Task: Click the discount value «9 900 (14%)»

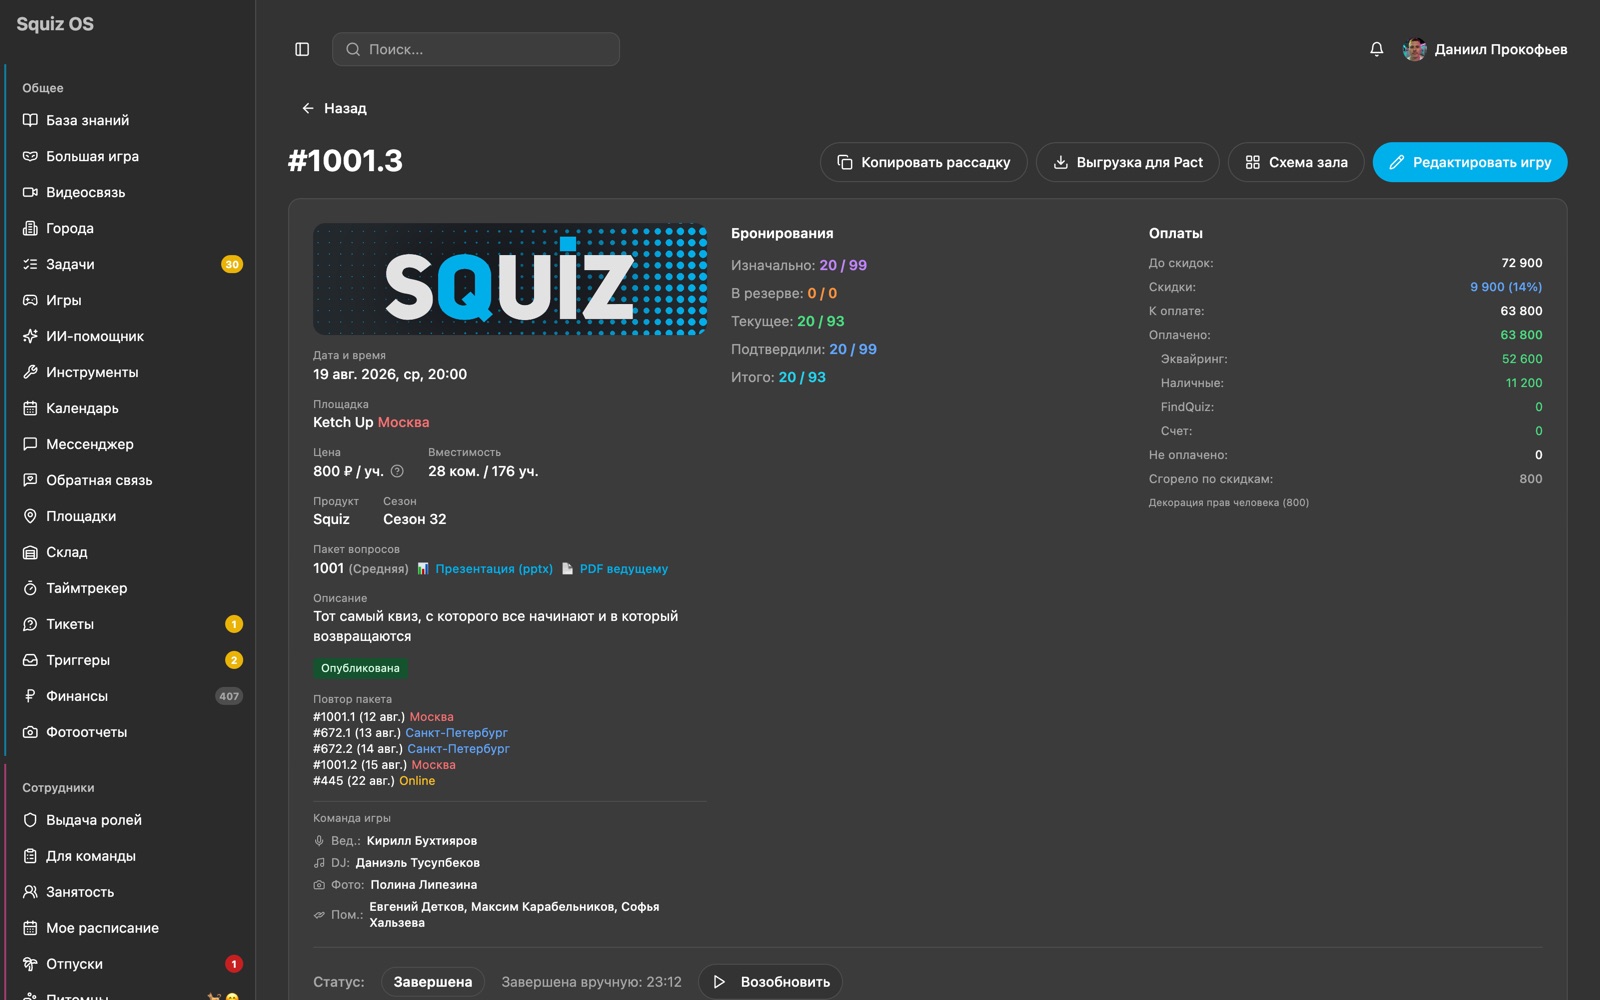Action: (1506, 287)
